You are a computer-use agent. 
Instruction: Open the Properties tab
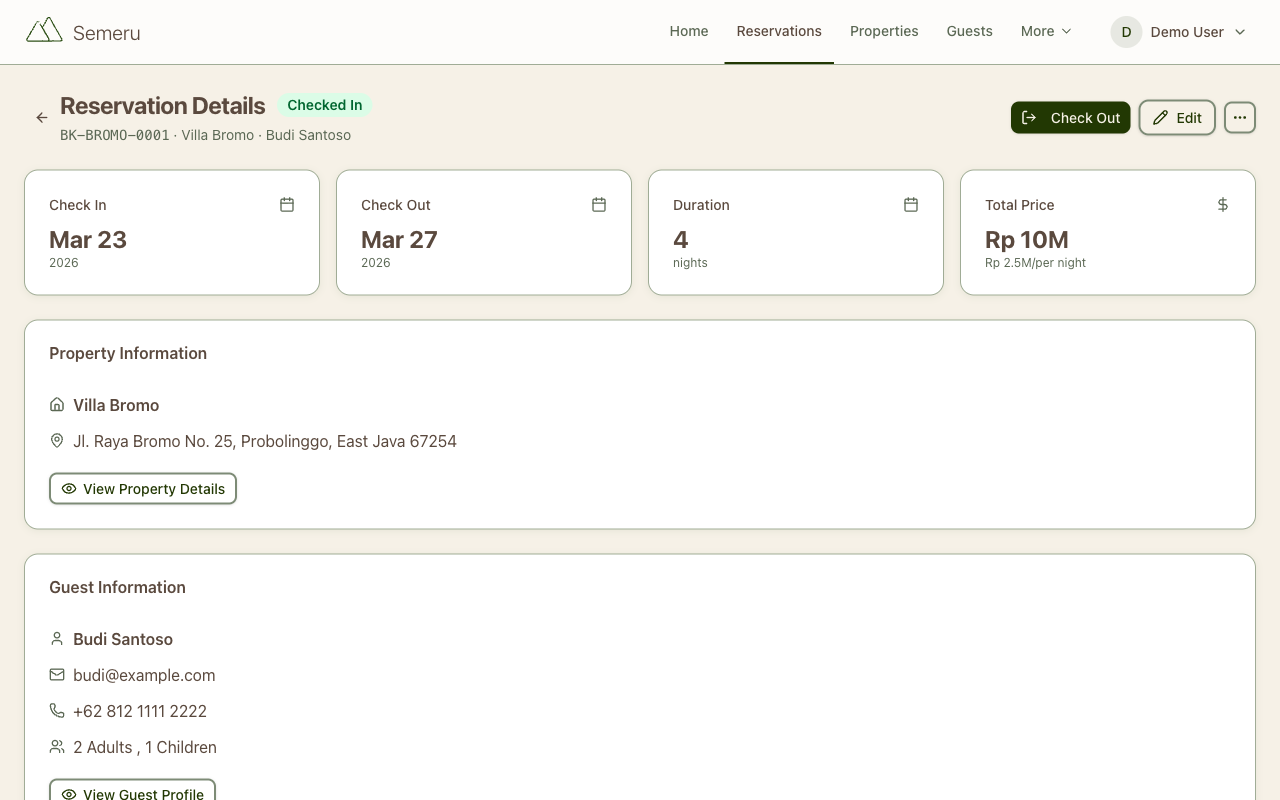pos(884,31)
